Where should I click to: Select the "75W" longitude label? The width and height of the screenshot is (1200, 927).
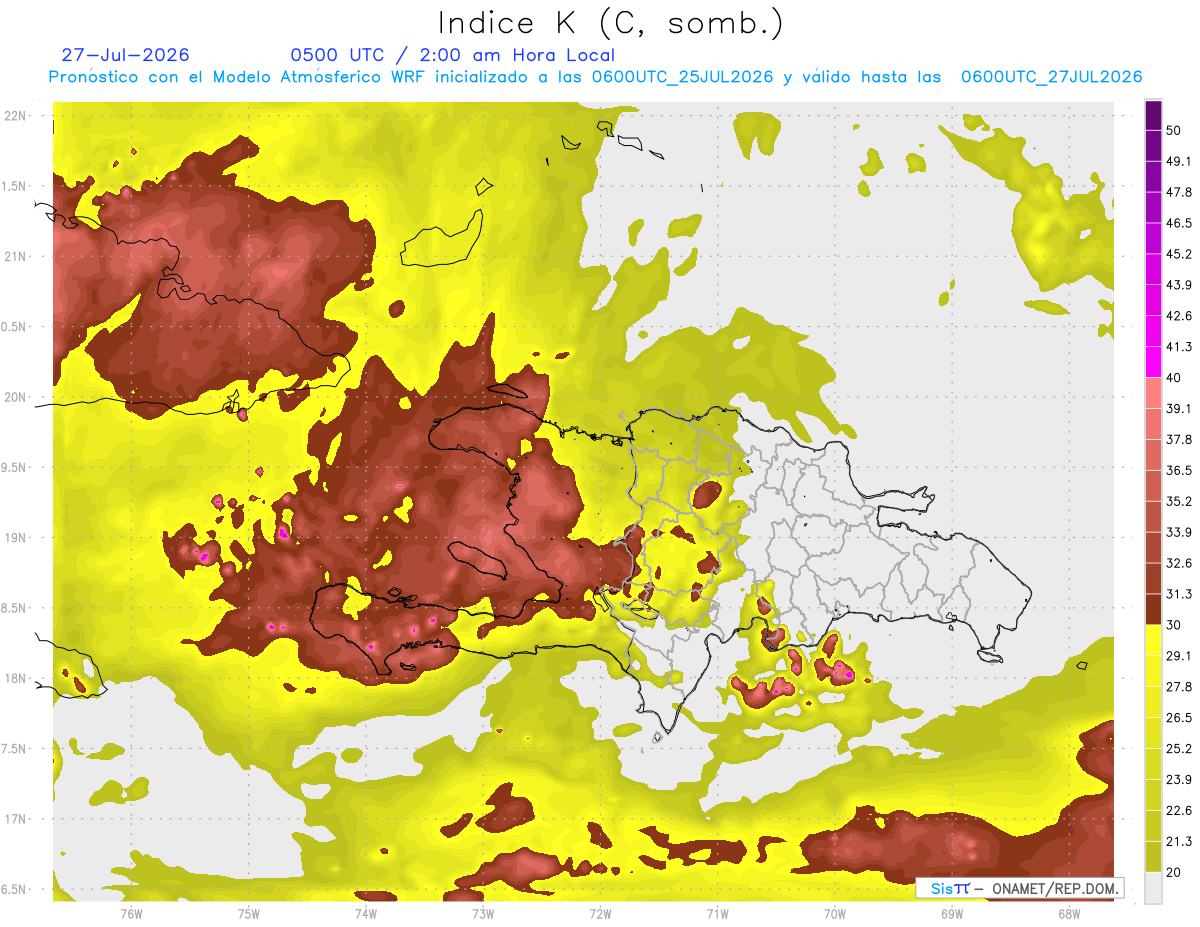[x=248, y=913]
